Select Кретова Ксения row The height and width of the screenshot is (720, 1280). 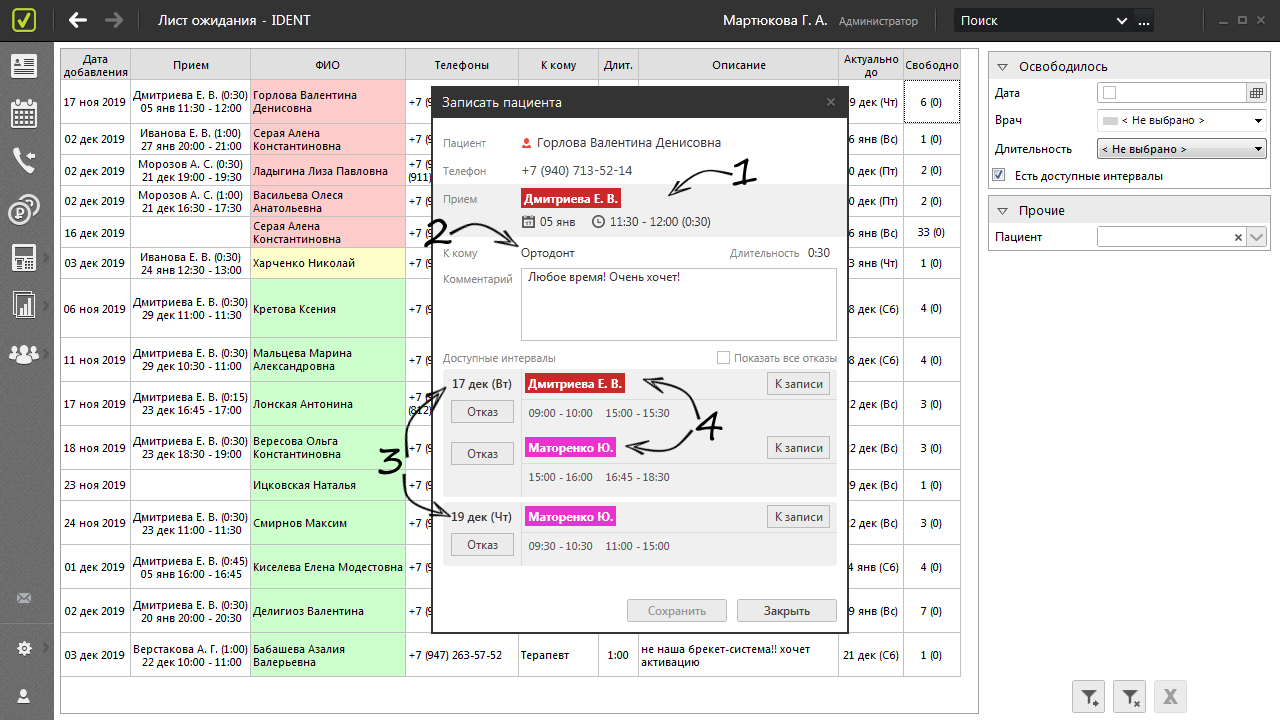point(328,309)
